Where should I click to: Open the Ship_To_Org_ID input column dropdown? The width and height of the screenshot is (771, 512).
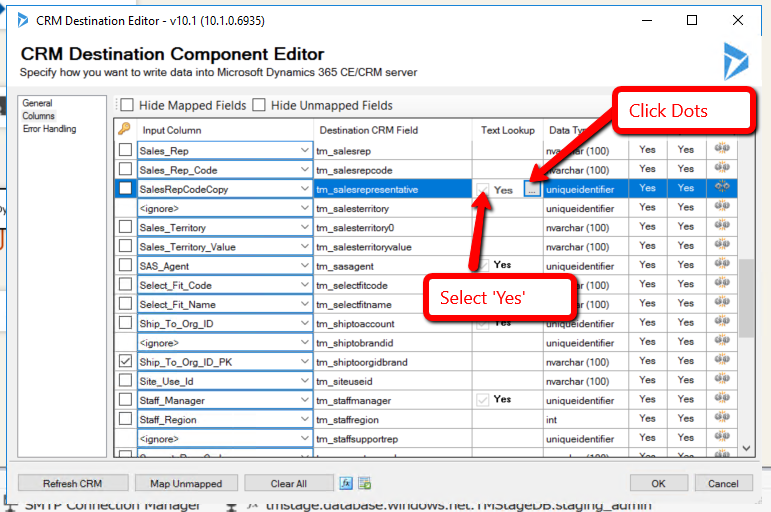(x=304, y=323)
